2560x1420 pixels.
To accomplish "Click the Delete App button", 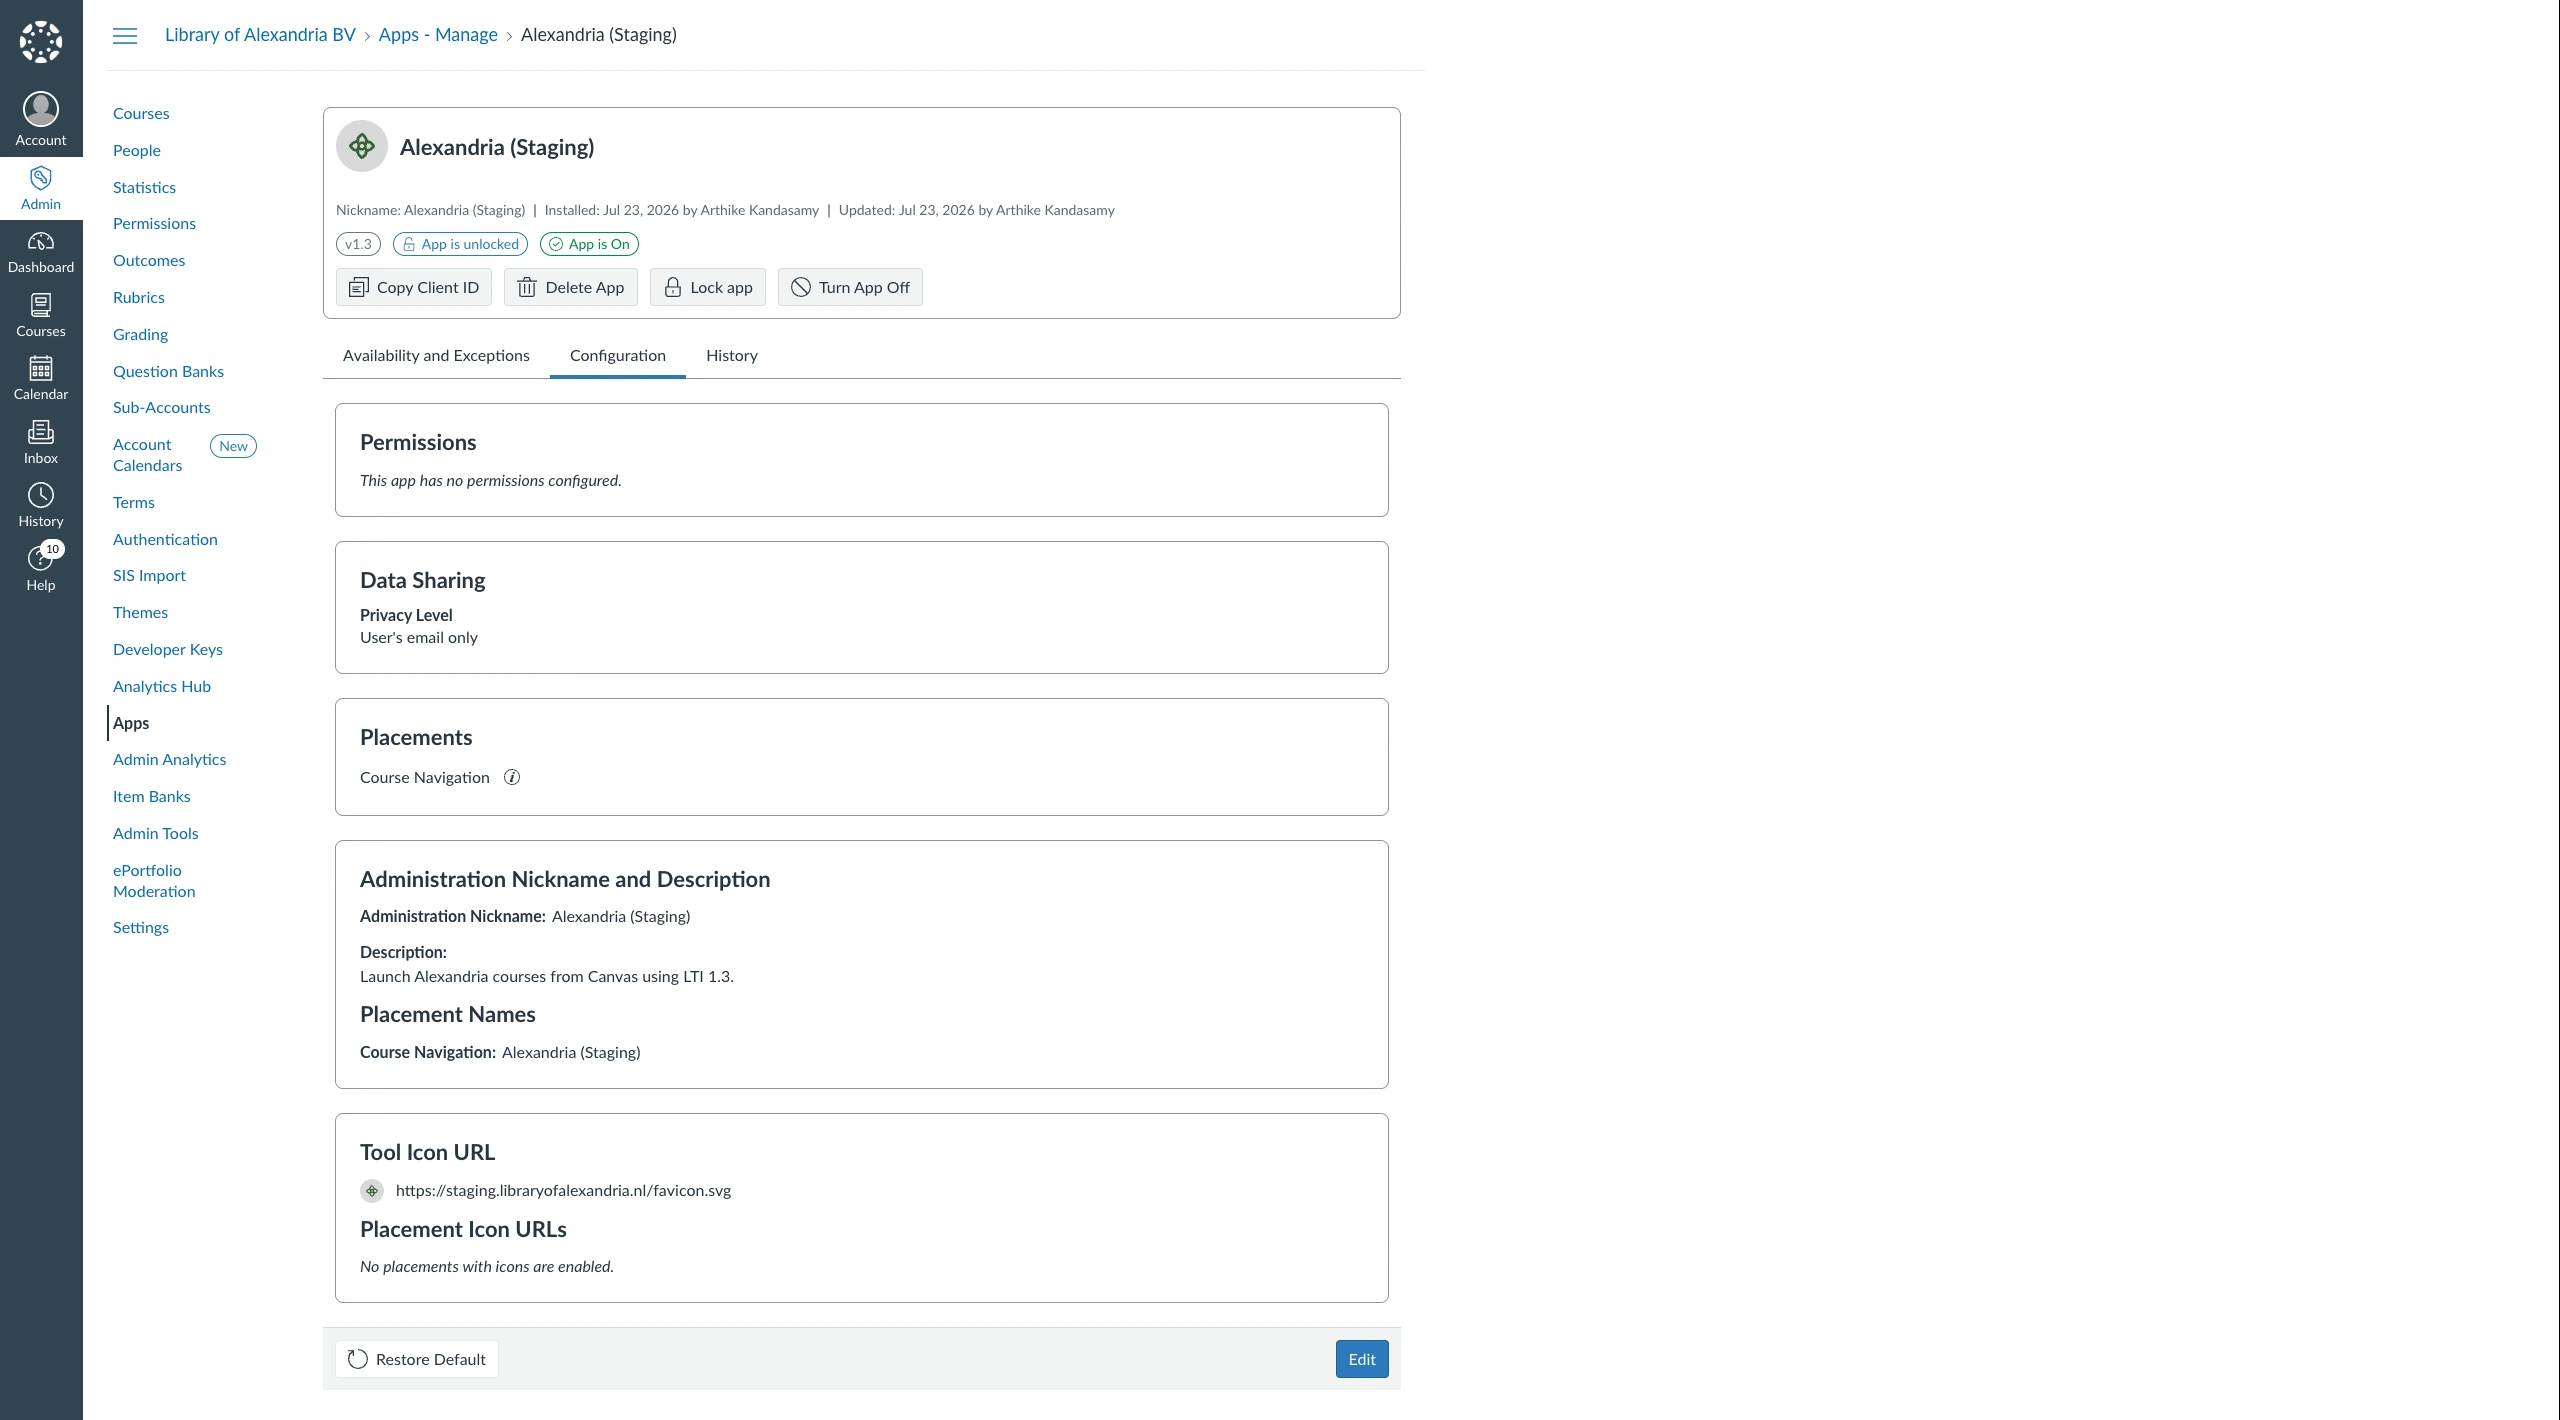I will coord(571,287).
